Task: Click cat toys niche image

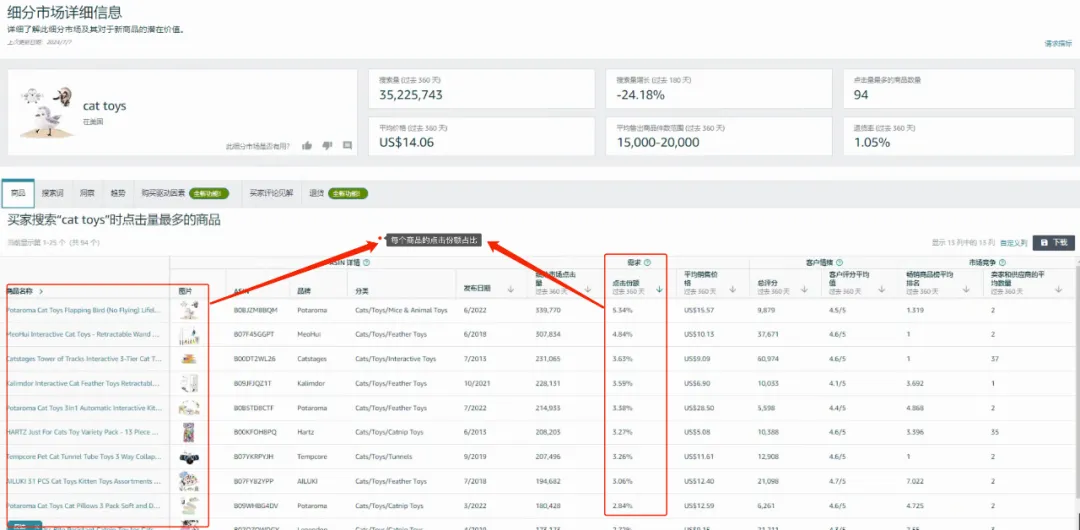Action: (47, 111)
